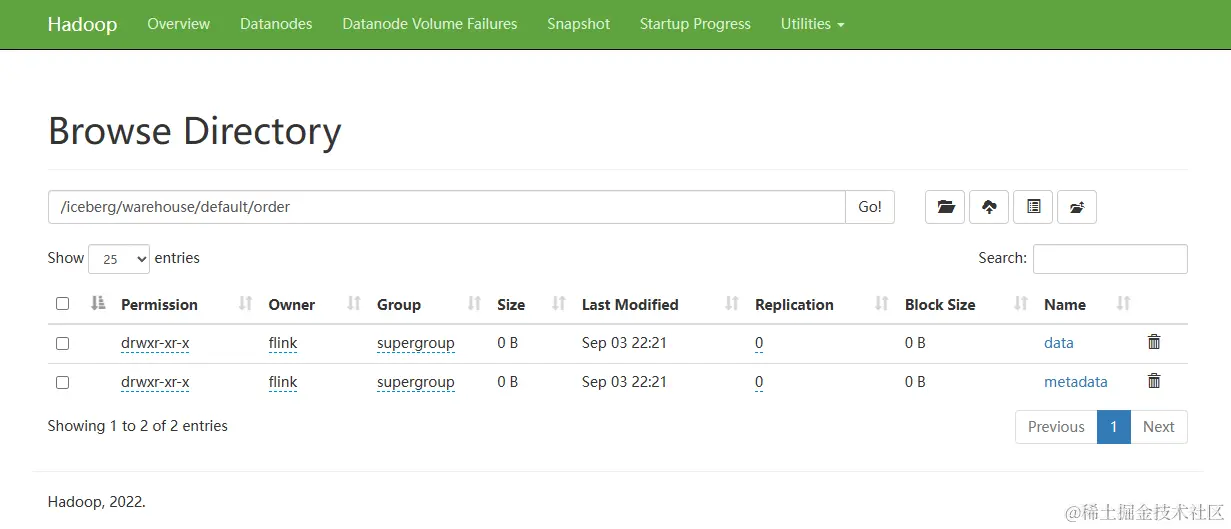Sort the table by Last Modified column
The image size is (1231, 529).
coord(630,304)
